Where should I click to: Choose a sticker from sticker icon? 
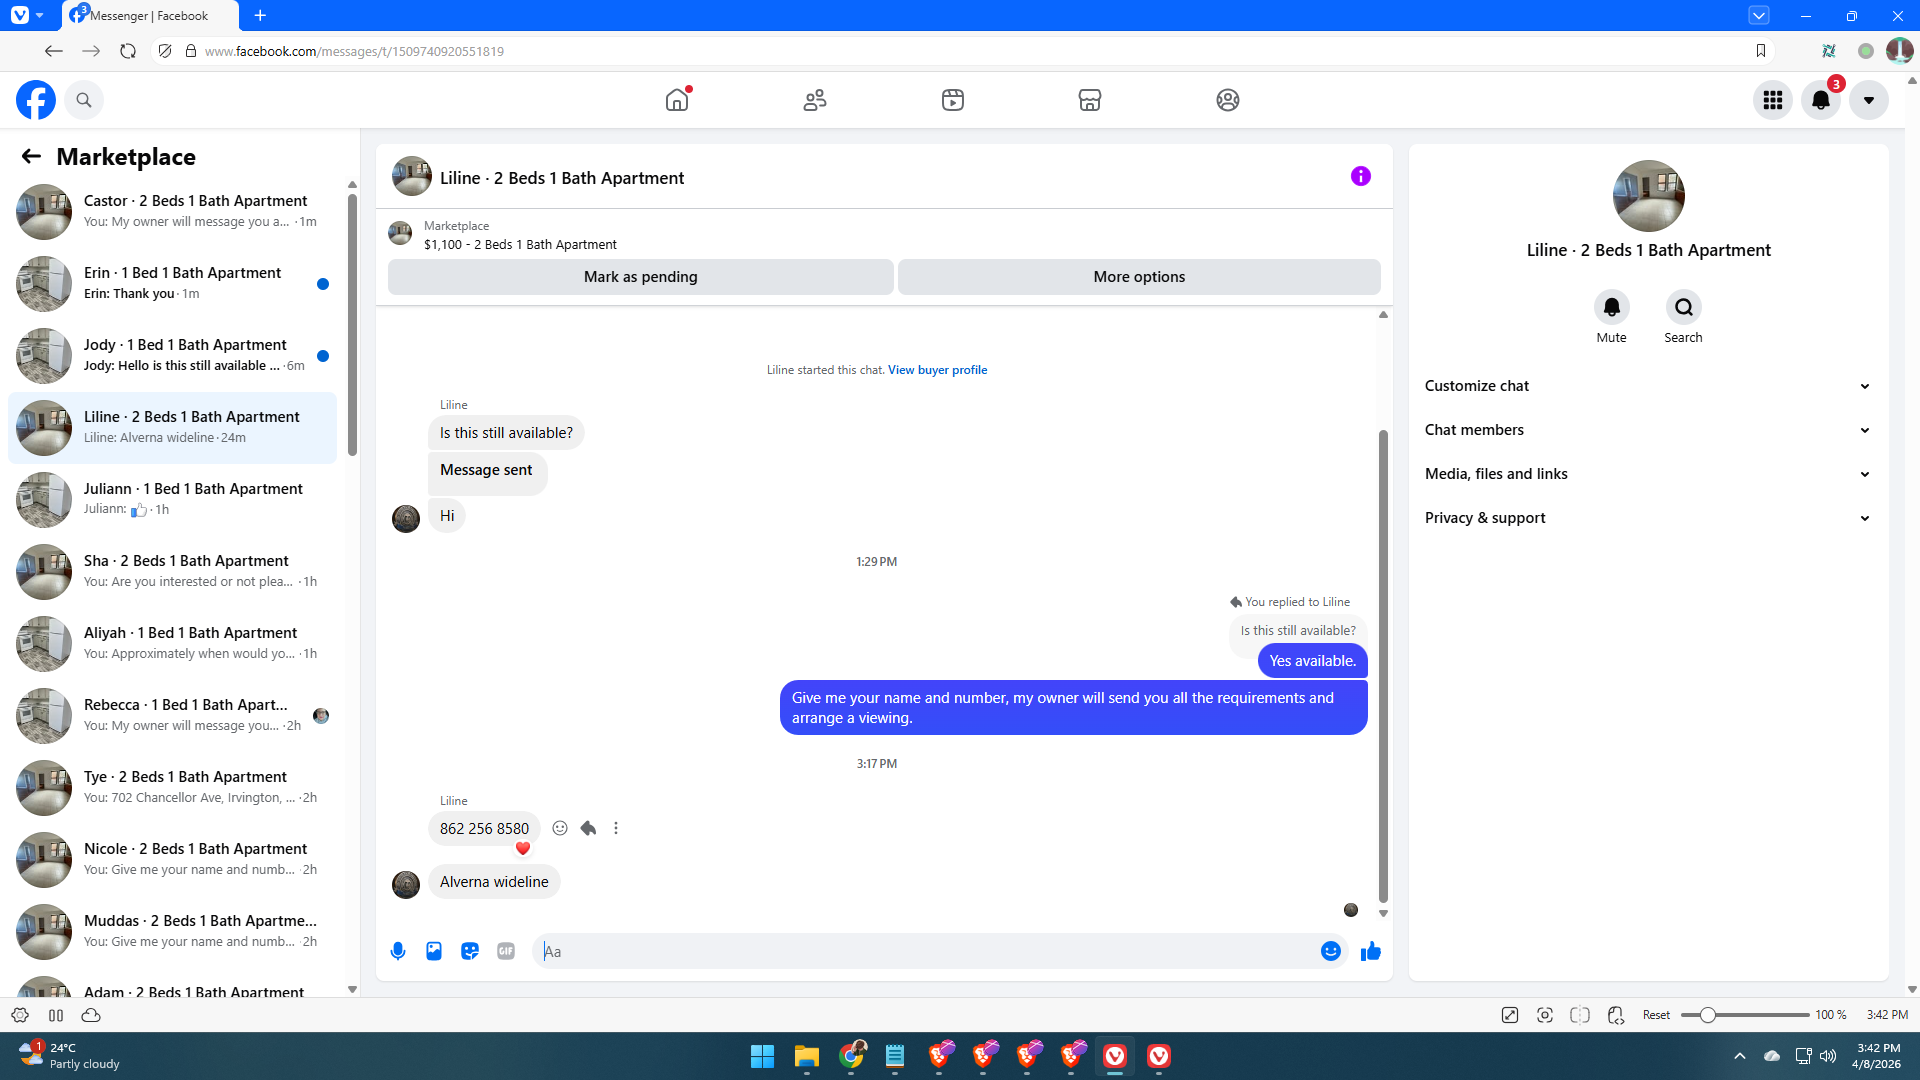470,951
